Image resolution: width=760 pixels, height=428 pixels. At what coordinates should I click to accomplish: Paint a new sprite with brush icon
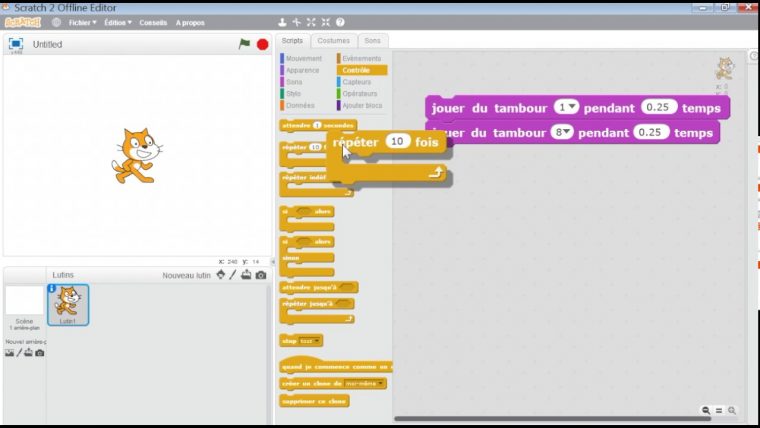click(233, 275)
